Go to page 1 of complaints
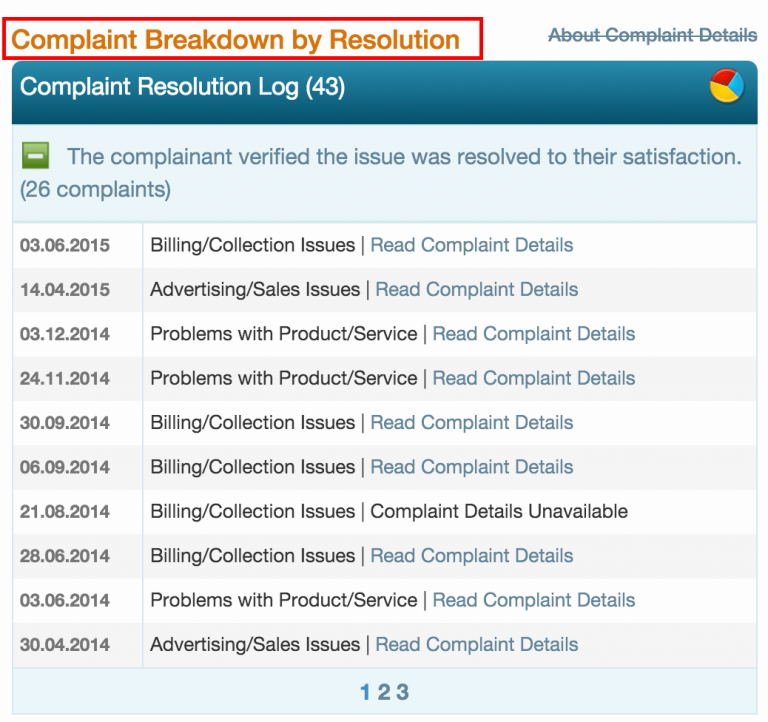 [365, 692]
